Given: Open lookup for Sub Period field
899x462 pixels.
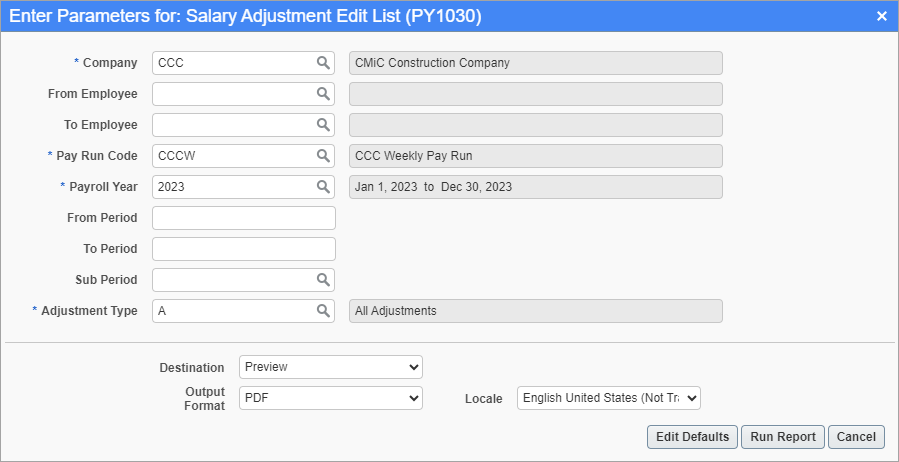Looking at the screenshot, I should pyautogui.click(x=323, y=280).
